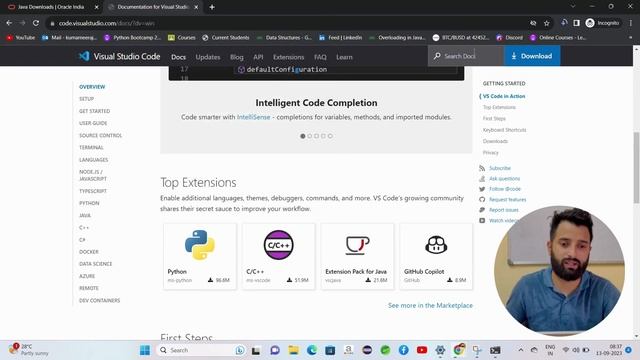640x360 pixels.
Task: Open Top Extensions in right sidebar
Action: coord(499,107)
